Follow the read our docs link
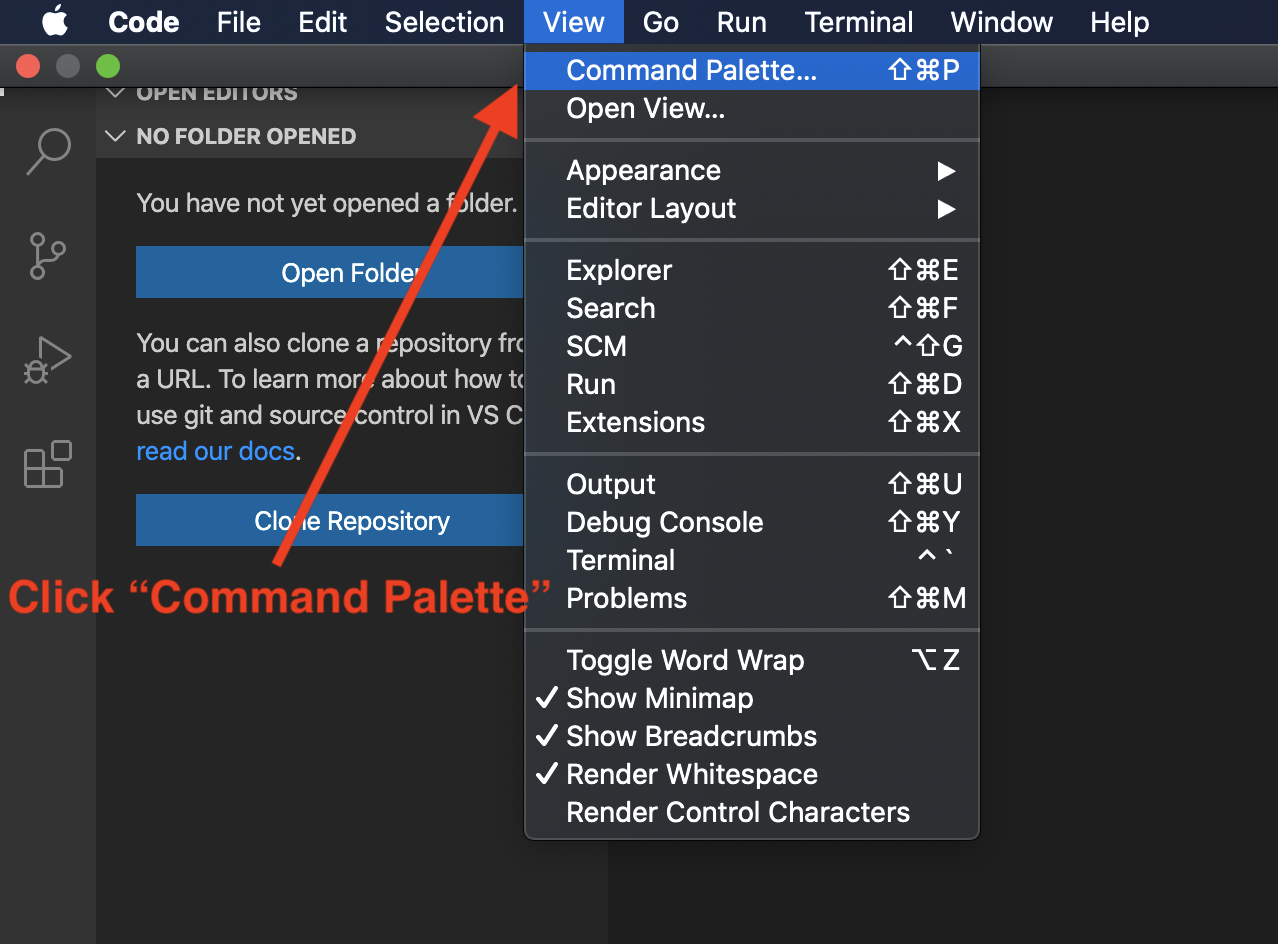 [215, 451]
